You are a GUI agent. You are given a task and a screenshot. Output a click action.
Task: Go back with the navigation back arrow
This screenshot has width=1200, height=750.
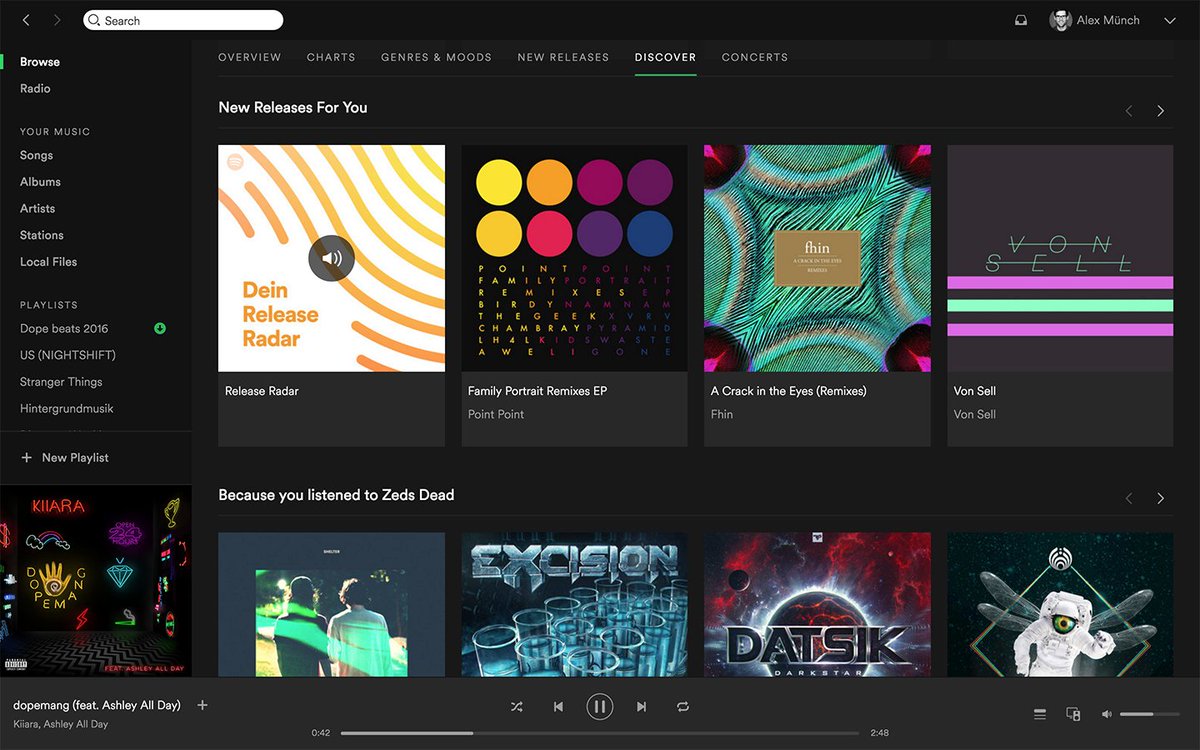[26, 20]
